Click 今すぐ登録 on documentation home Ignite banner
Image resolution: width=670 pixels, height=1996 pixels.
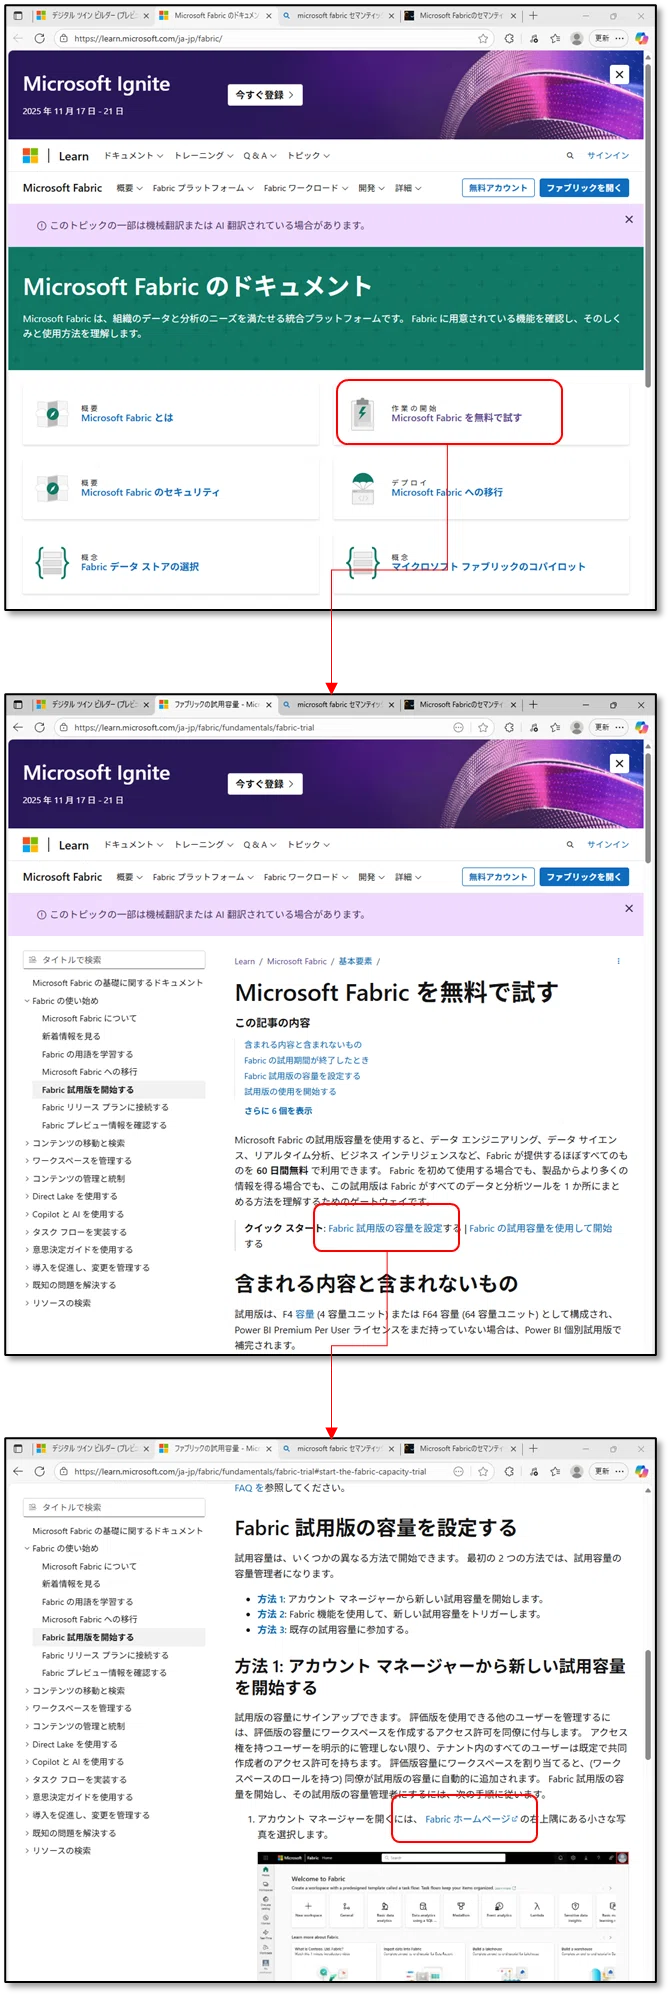(x=265, y=95)
